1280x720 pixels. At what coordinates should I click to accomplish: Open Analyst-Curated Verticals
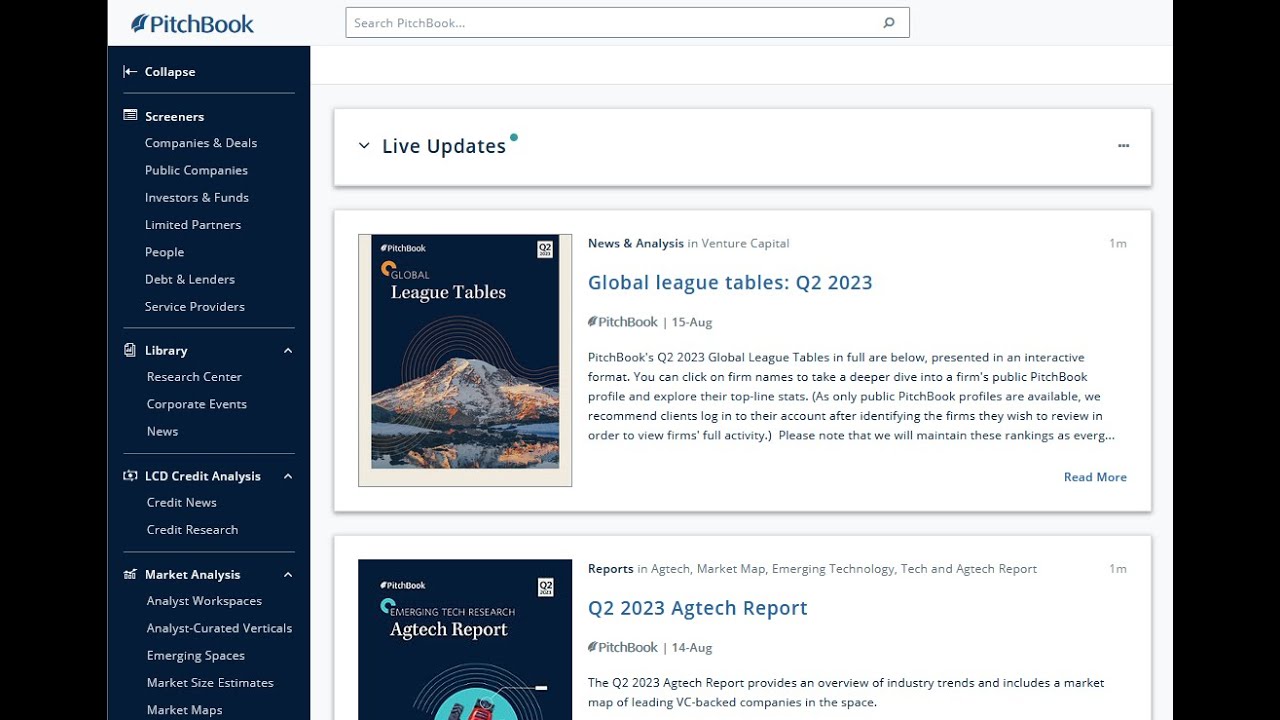[x=220, y=628]
